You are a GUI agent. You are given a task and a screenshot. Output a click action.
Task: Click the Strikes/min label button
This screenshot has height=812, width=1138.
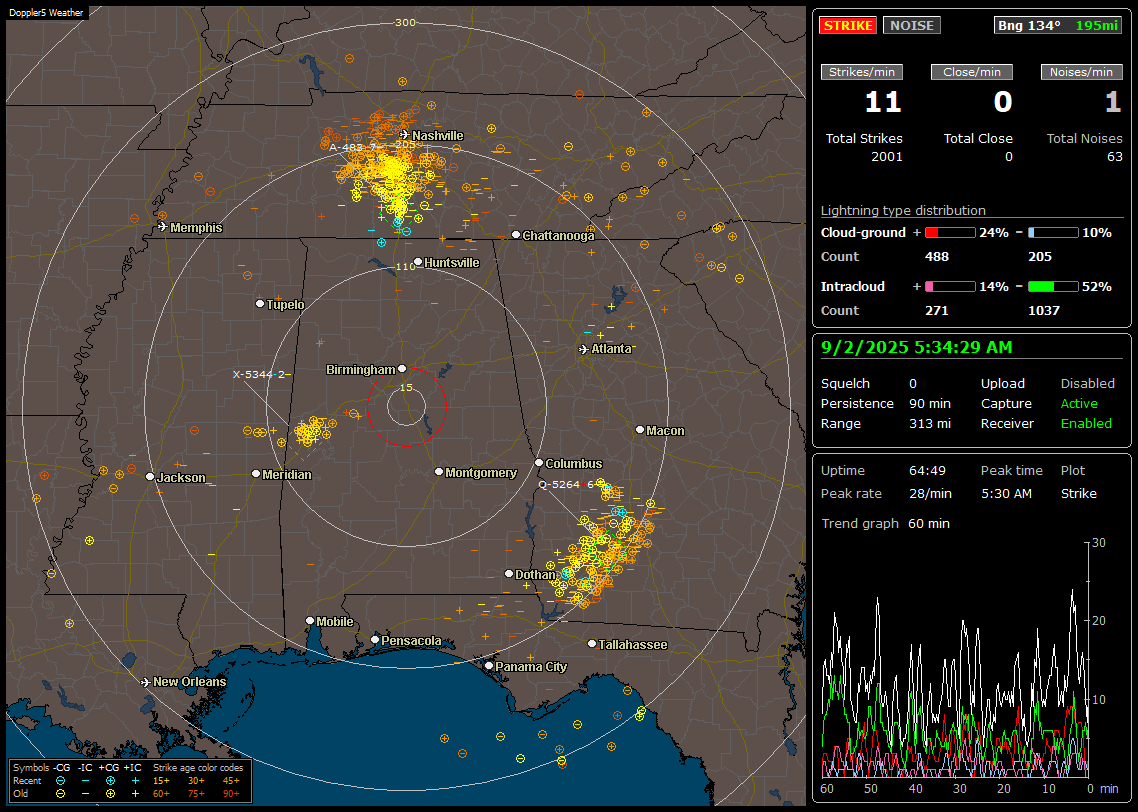(861, 72)
